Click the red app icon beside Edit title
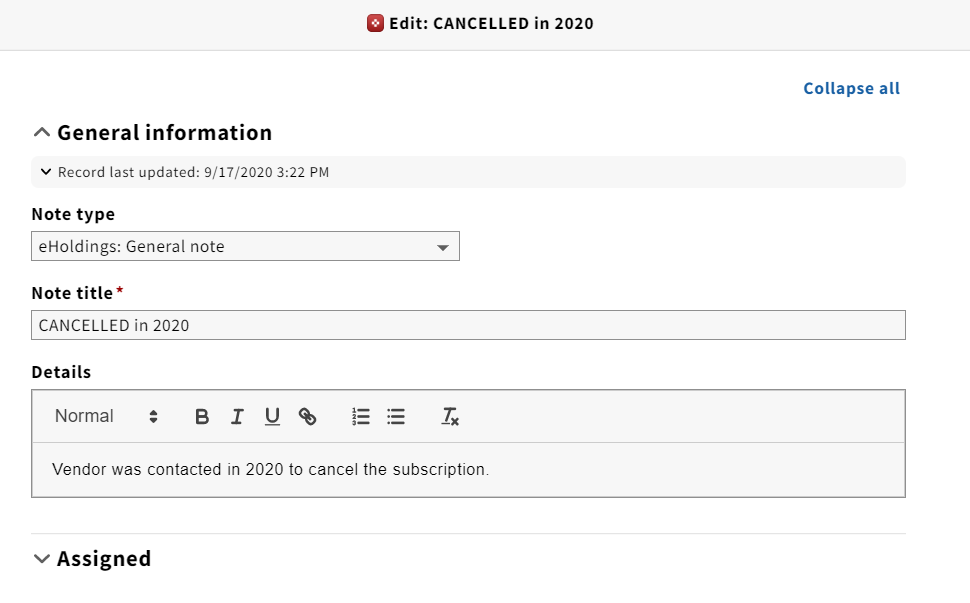Screen dimensions: 970x603 (375, 24)
